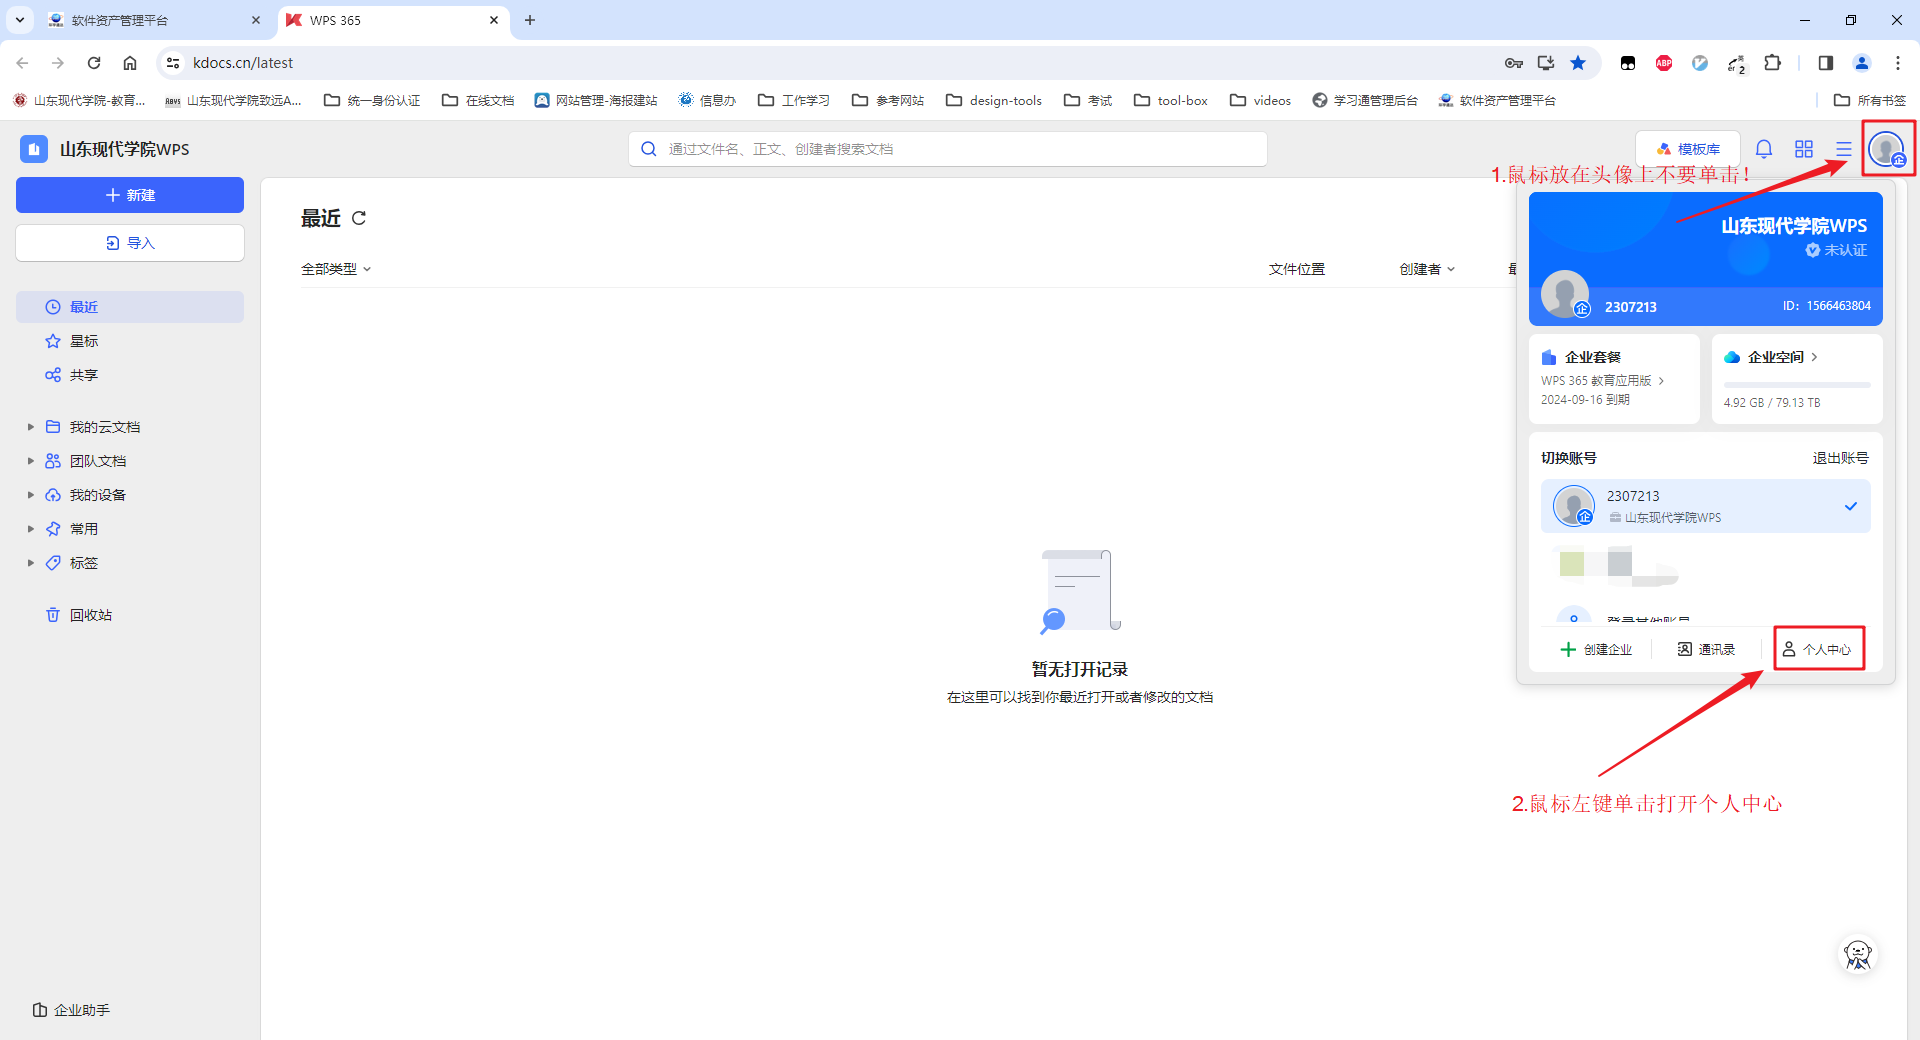Click the 我的云文档 folder icon
This screenshot has height=1040, width=1920.
click(53, 427)
